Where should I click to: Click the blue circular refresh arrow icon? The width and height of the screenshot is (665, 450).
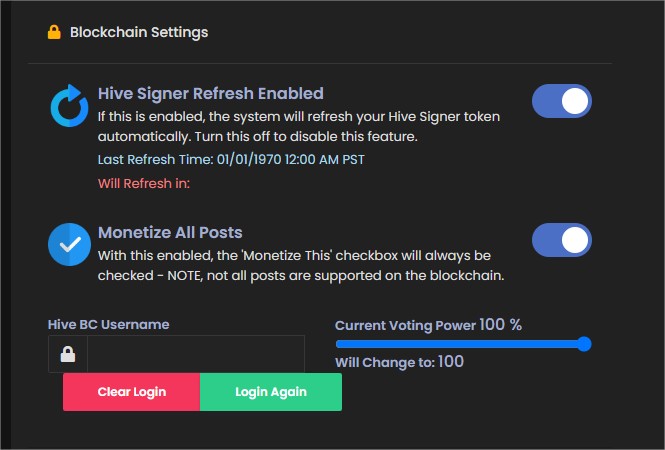(x=69, y=106)
